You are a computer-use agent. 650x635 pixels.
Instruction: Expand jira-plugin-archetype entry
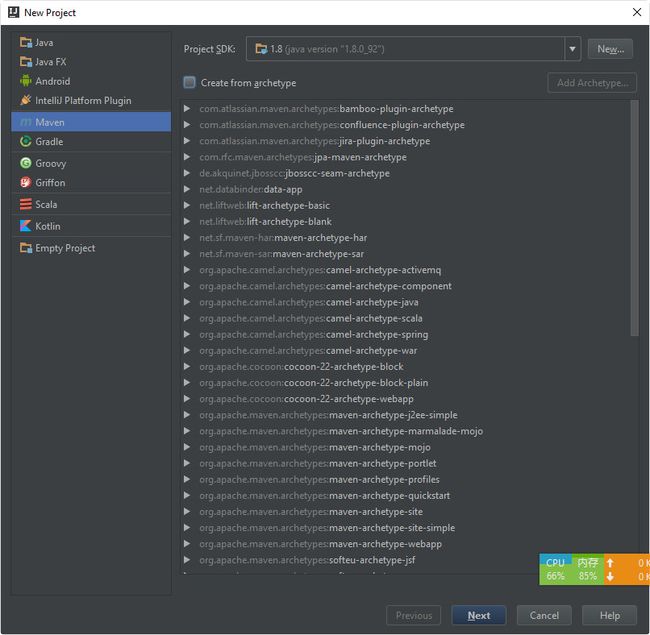187,141
